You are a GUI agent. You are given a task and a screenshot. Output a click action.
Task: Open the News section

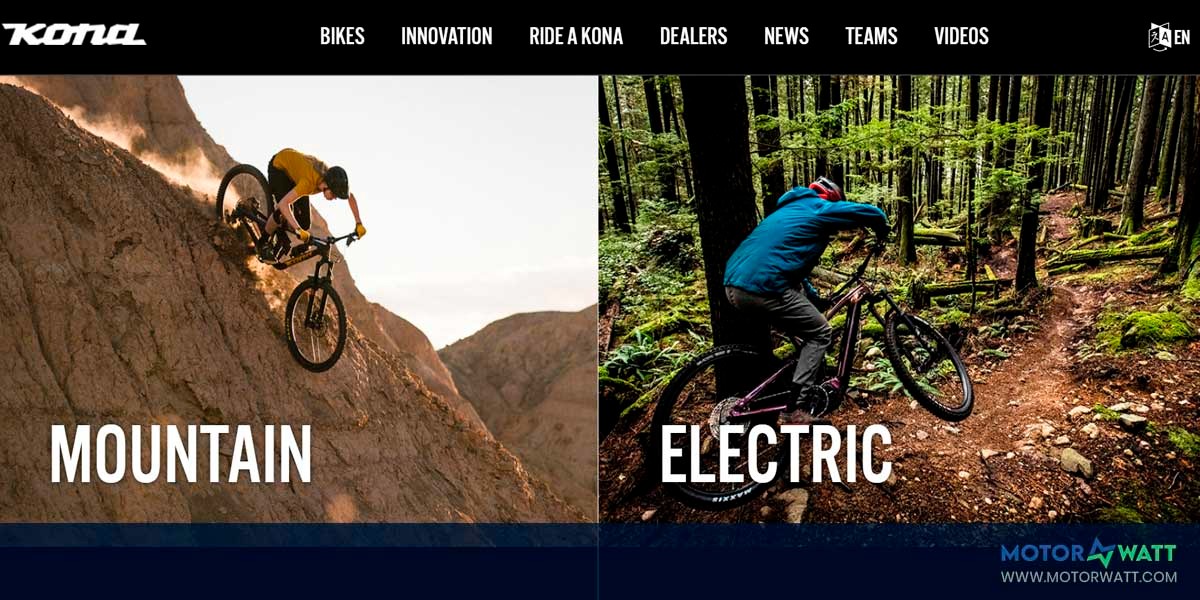pyautogui.click(x=786, y=36)
